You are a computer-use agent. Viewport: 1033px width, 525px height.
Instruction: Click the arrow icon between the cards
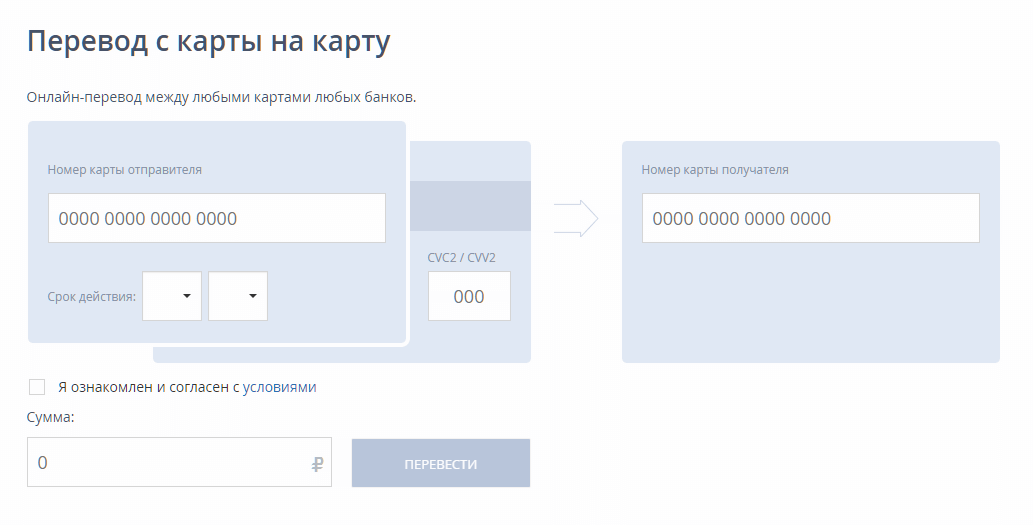pyautogui.click(x=576, y=218)
